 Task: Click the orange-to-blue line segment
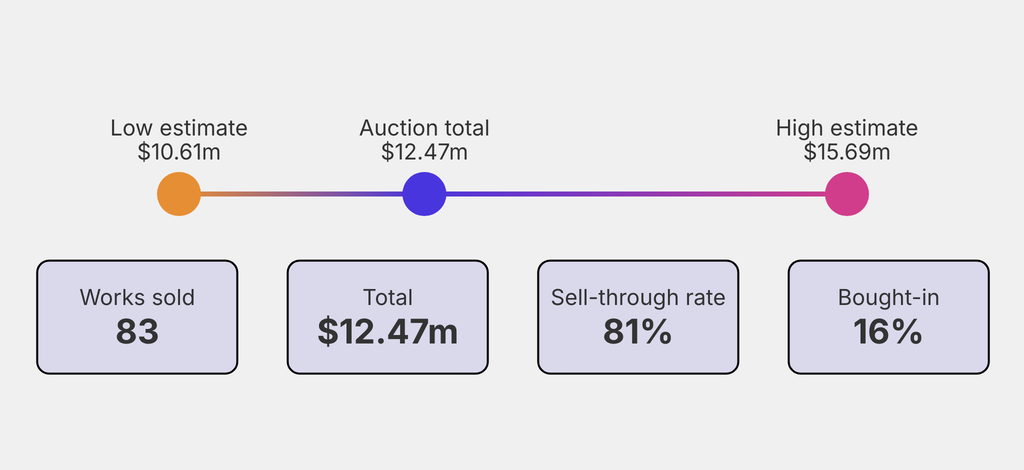[300, 194]
